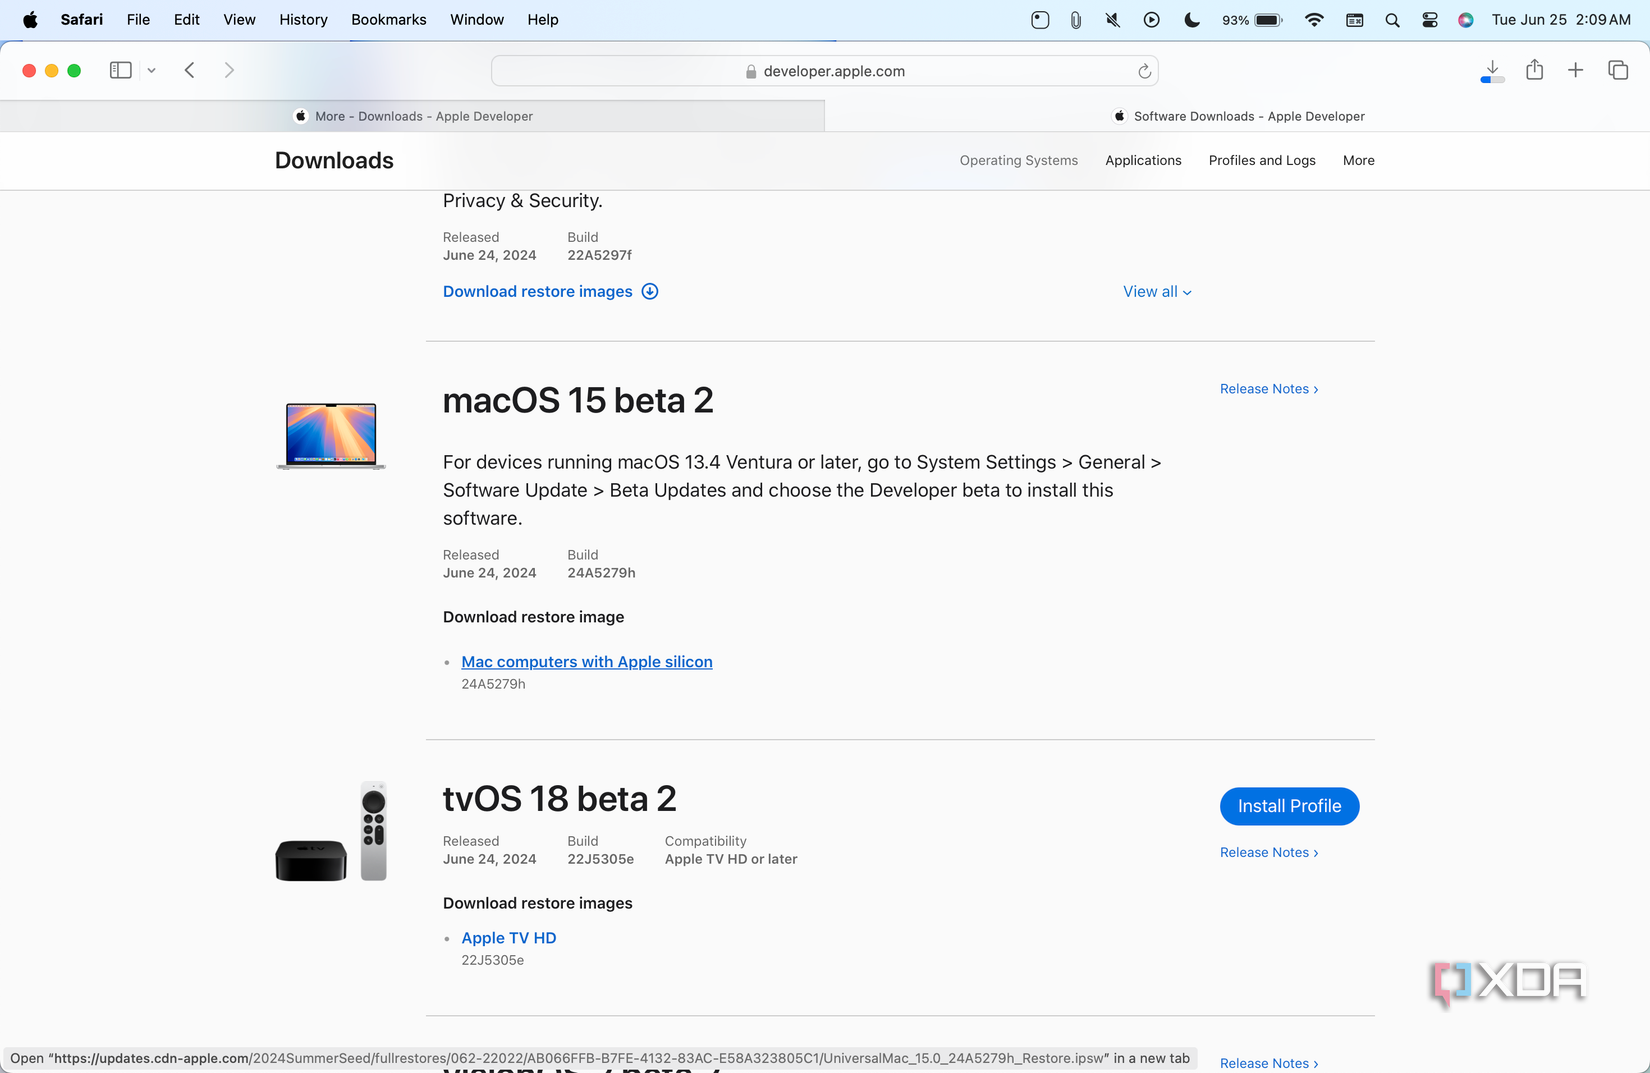Open Spotlight search in menu bar
1650x1073 pixels.
tap(1392, 20)
